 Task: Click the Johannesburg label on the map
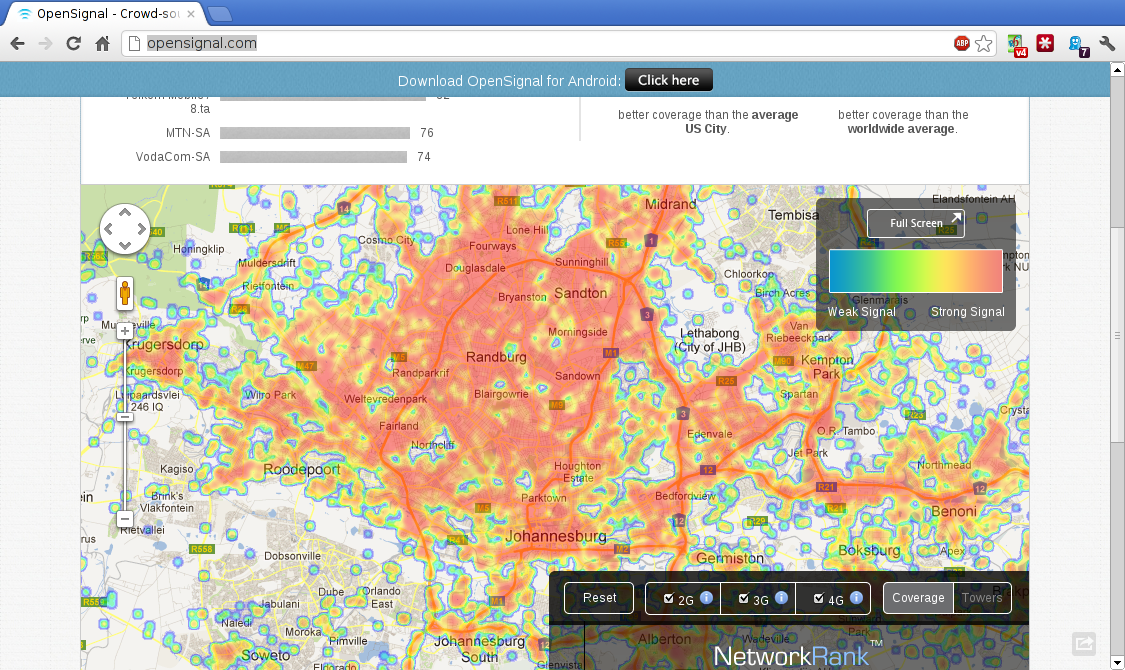[x=556, y=536]
